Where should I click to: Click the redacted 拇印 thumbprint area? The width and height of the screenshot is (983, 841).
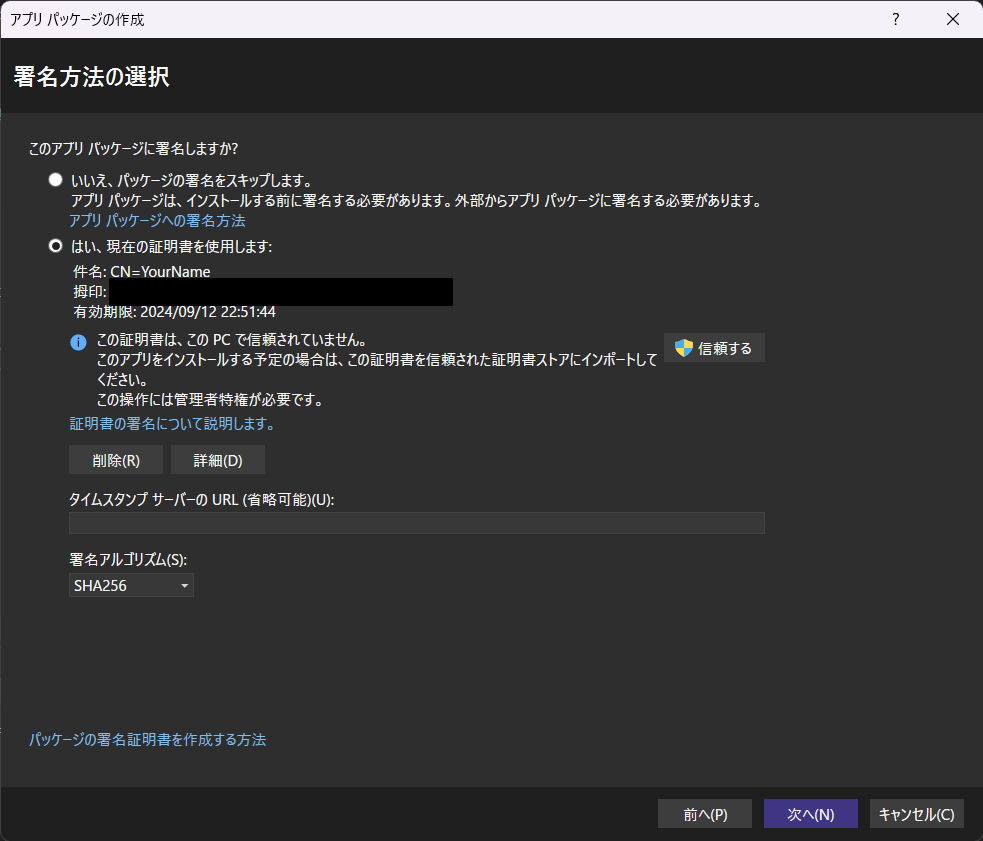tap(280, 291)
